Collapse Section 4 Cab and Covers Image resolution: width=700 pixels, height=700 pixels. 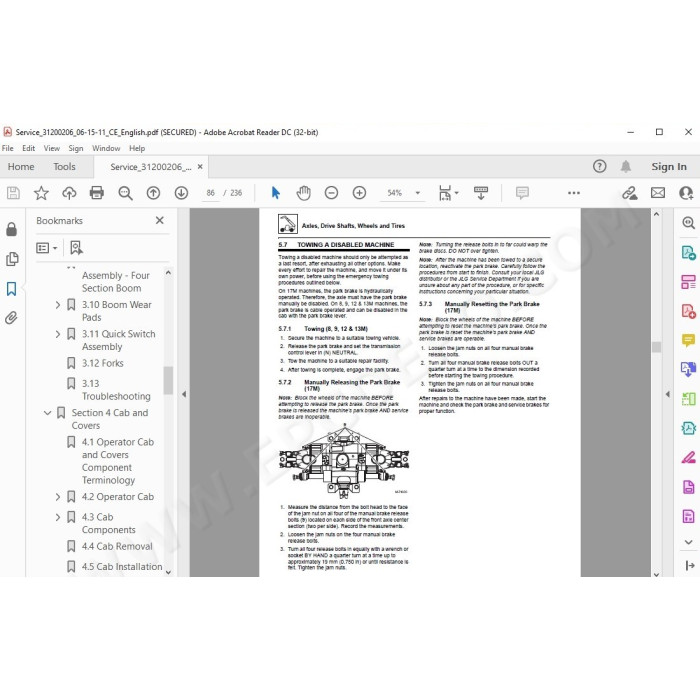47,413
